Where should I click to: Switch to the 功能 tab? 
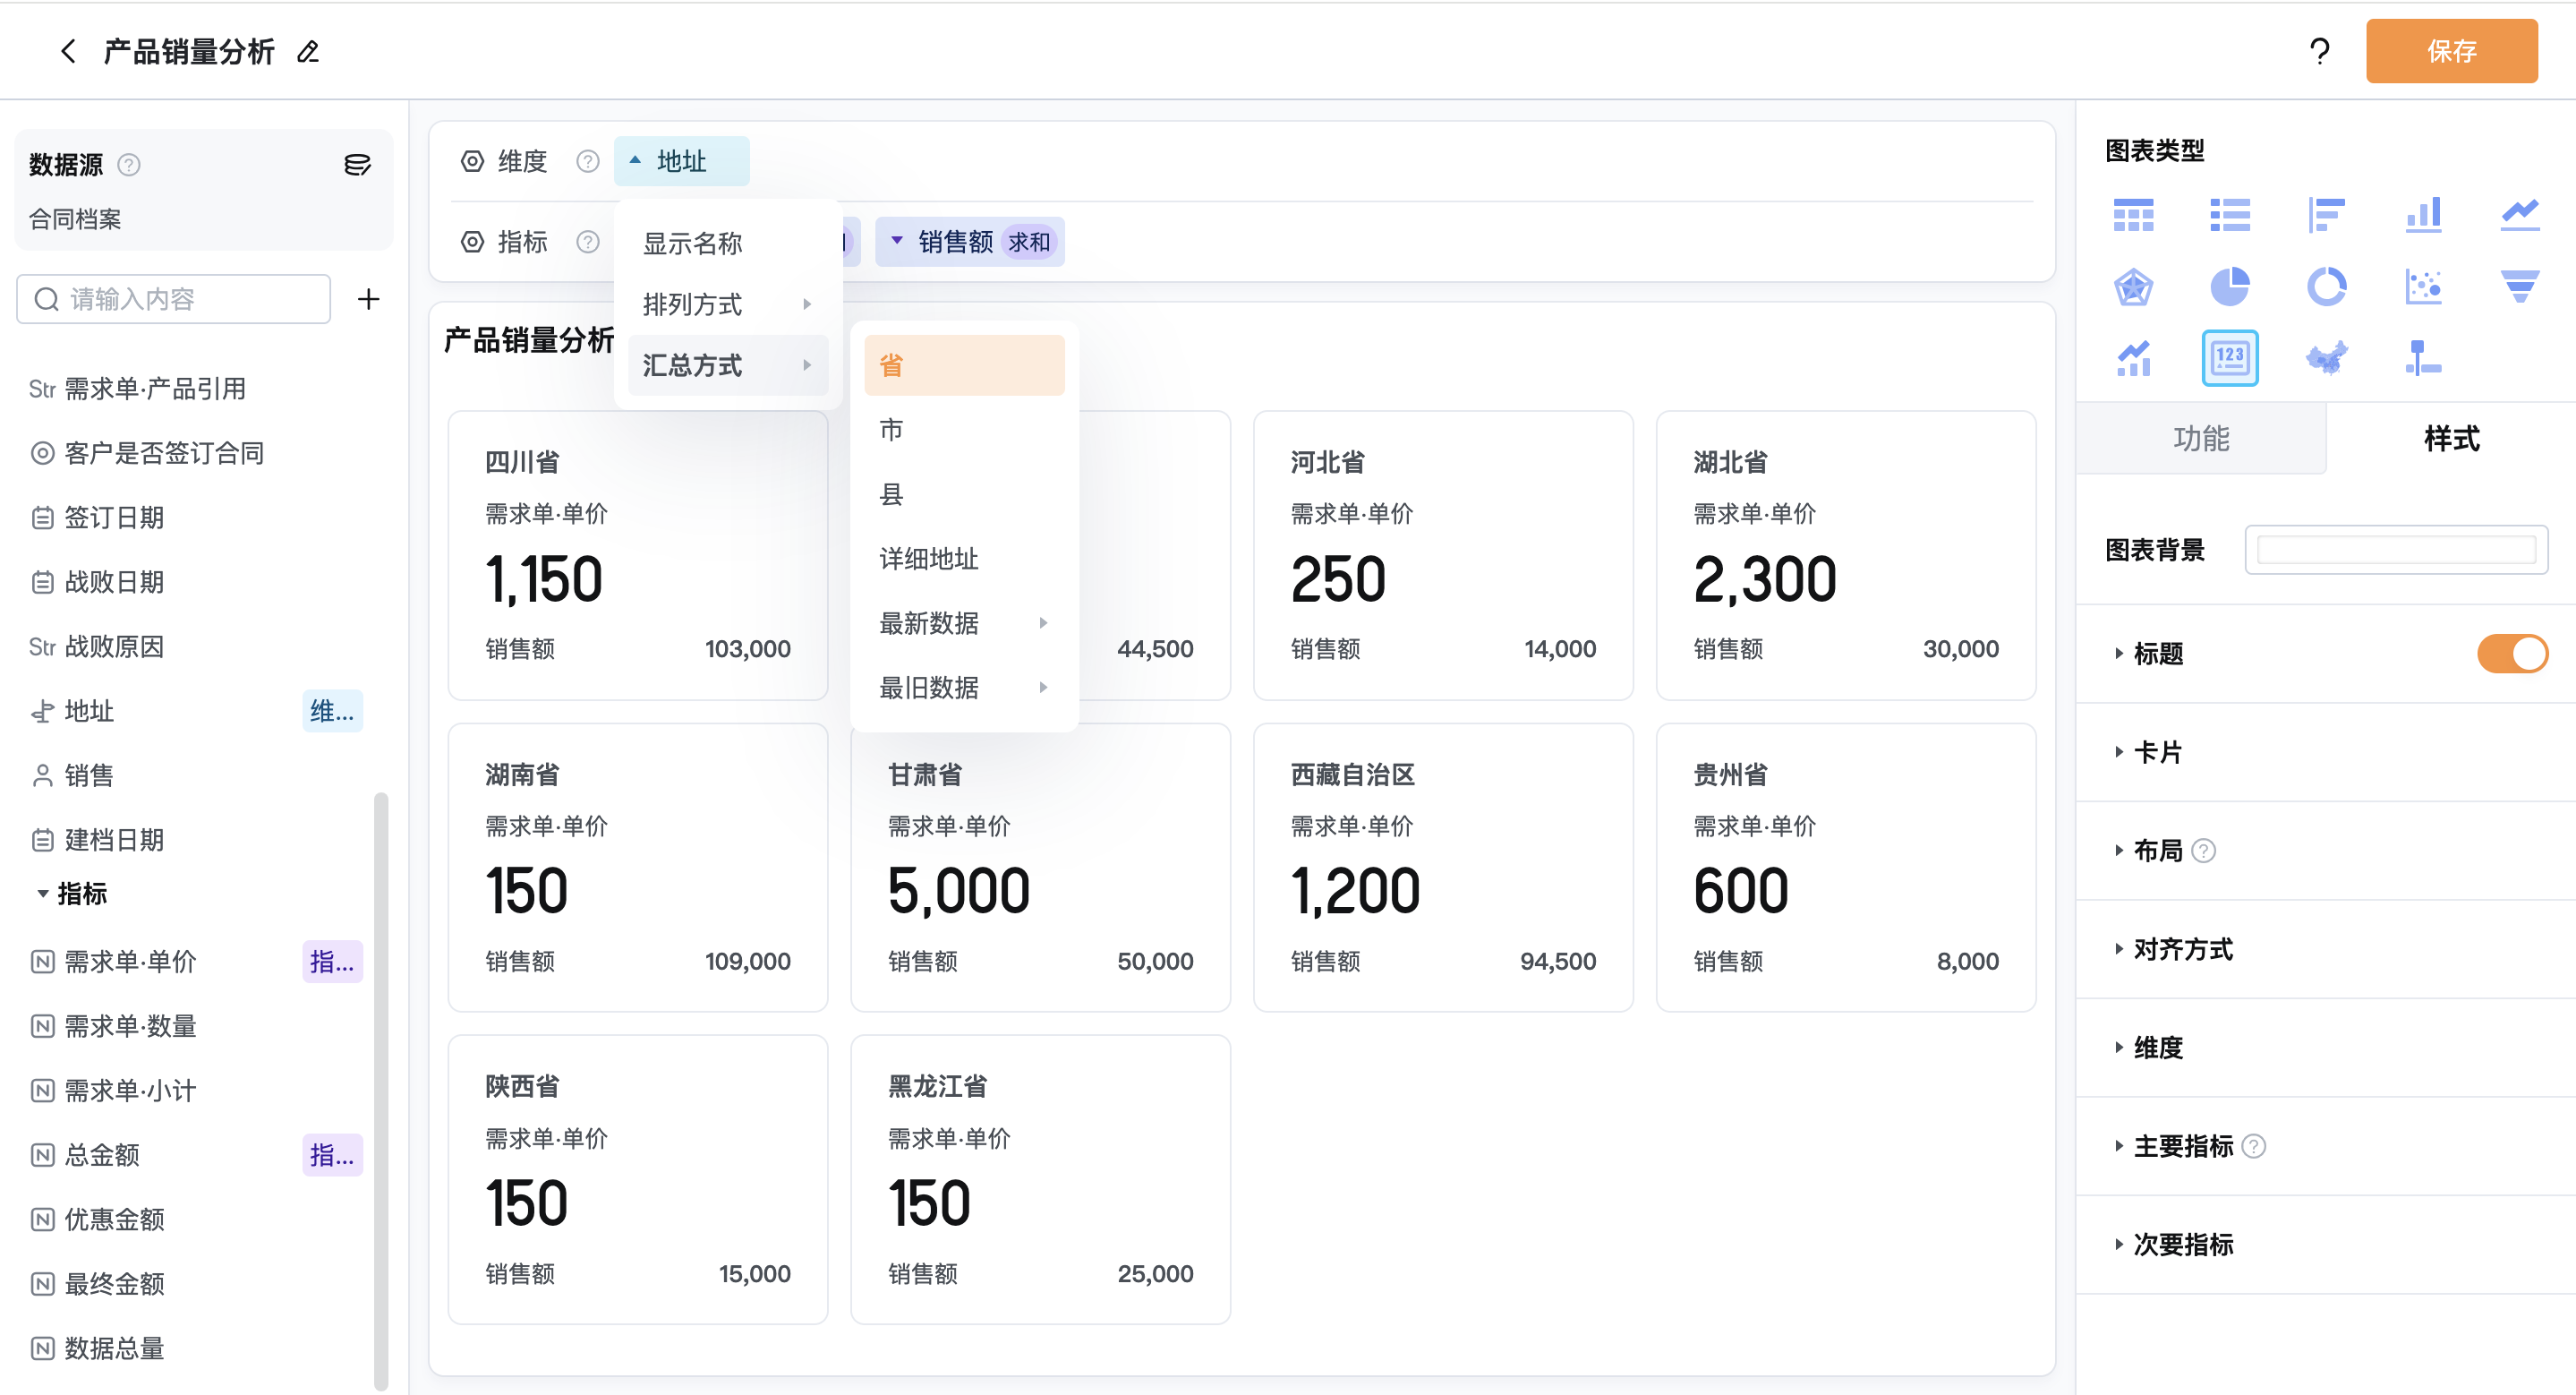pyautogui.click(x=2201, y=438)
